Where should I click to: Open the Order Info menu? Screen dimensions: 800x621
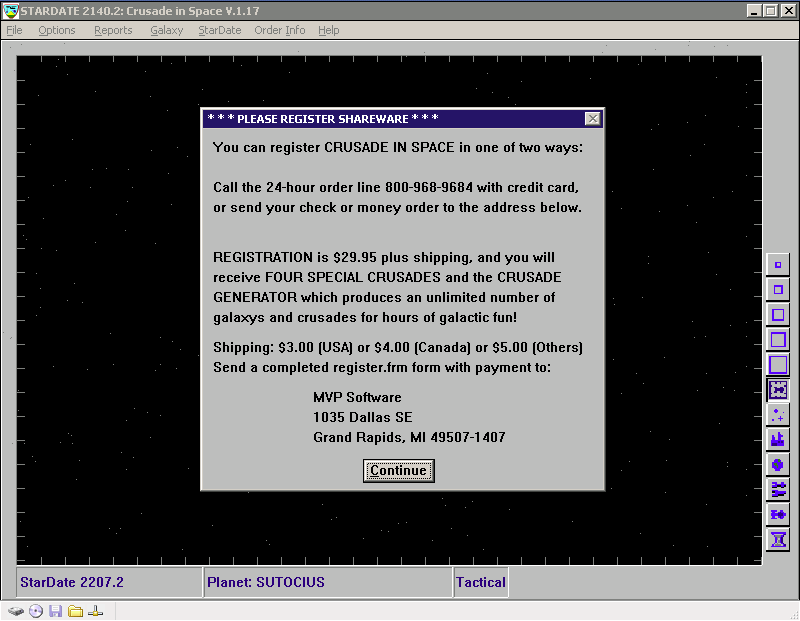coord(280,30)
